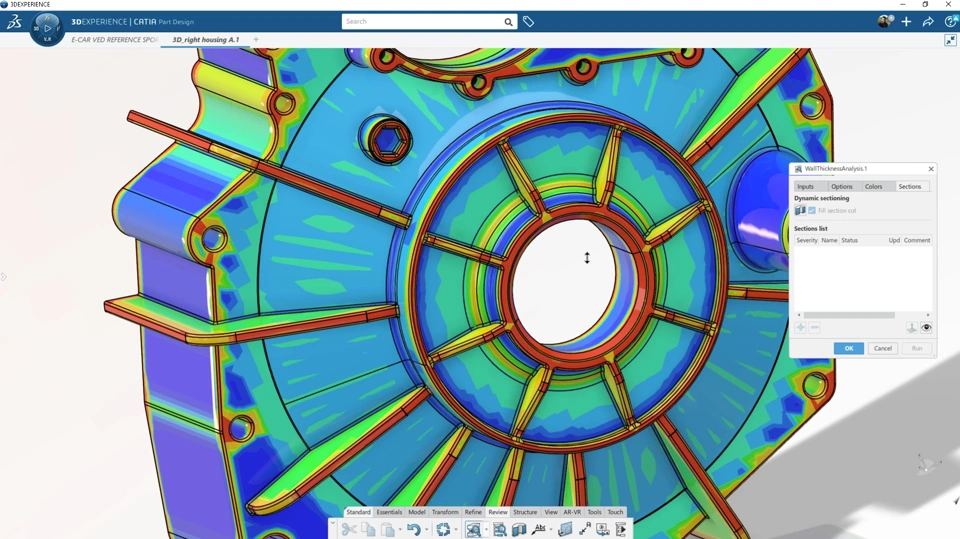Open the tags icon beside search
Screen dimensions: 960x539
[528, 22]
